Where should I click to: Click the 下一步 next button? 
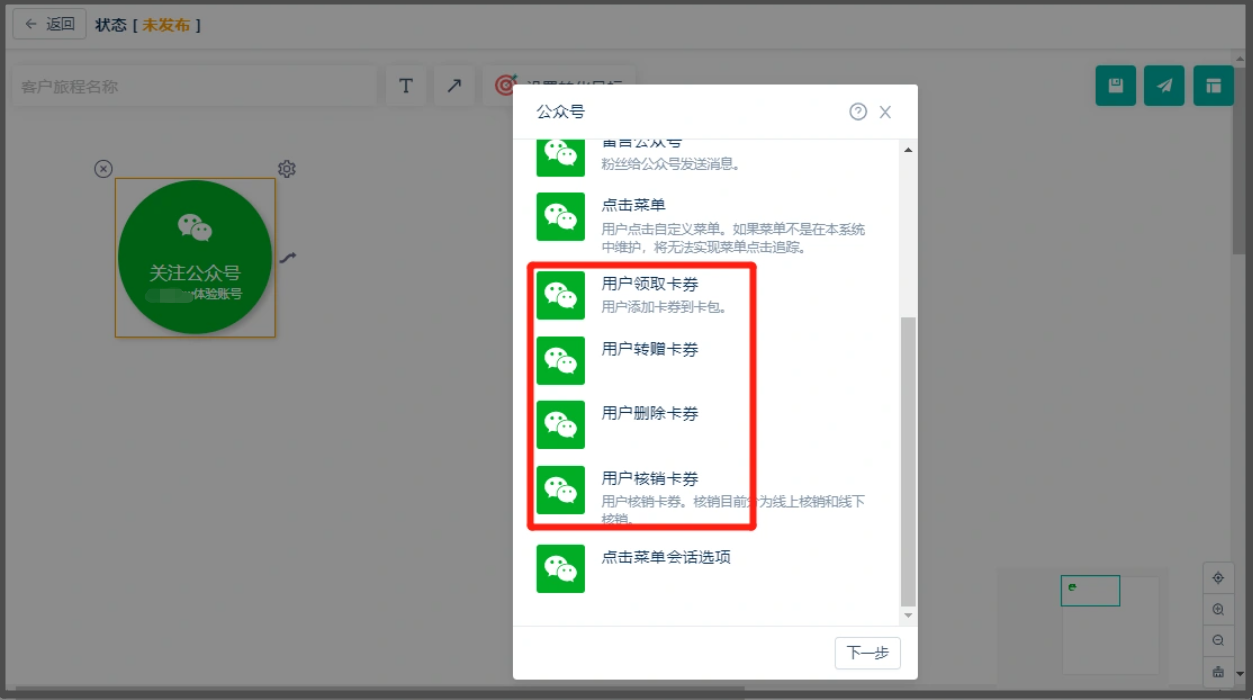[x=868, y=653]
